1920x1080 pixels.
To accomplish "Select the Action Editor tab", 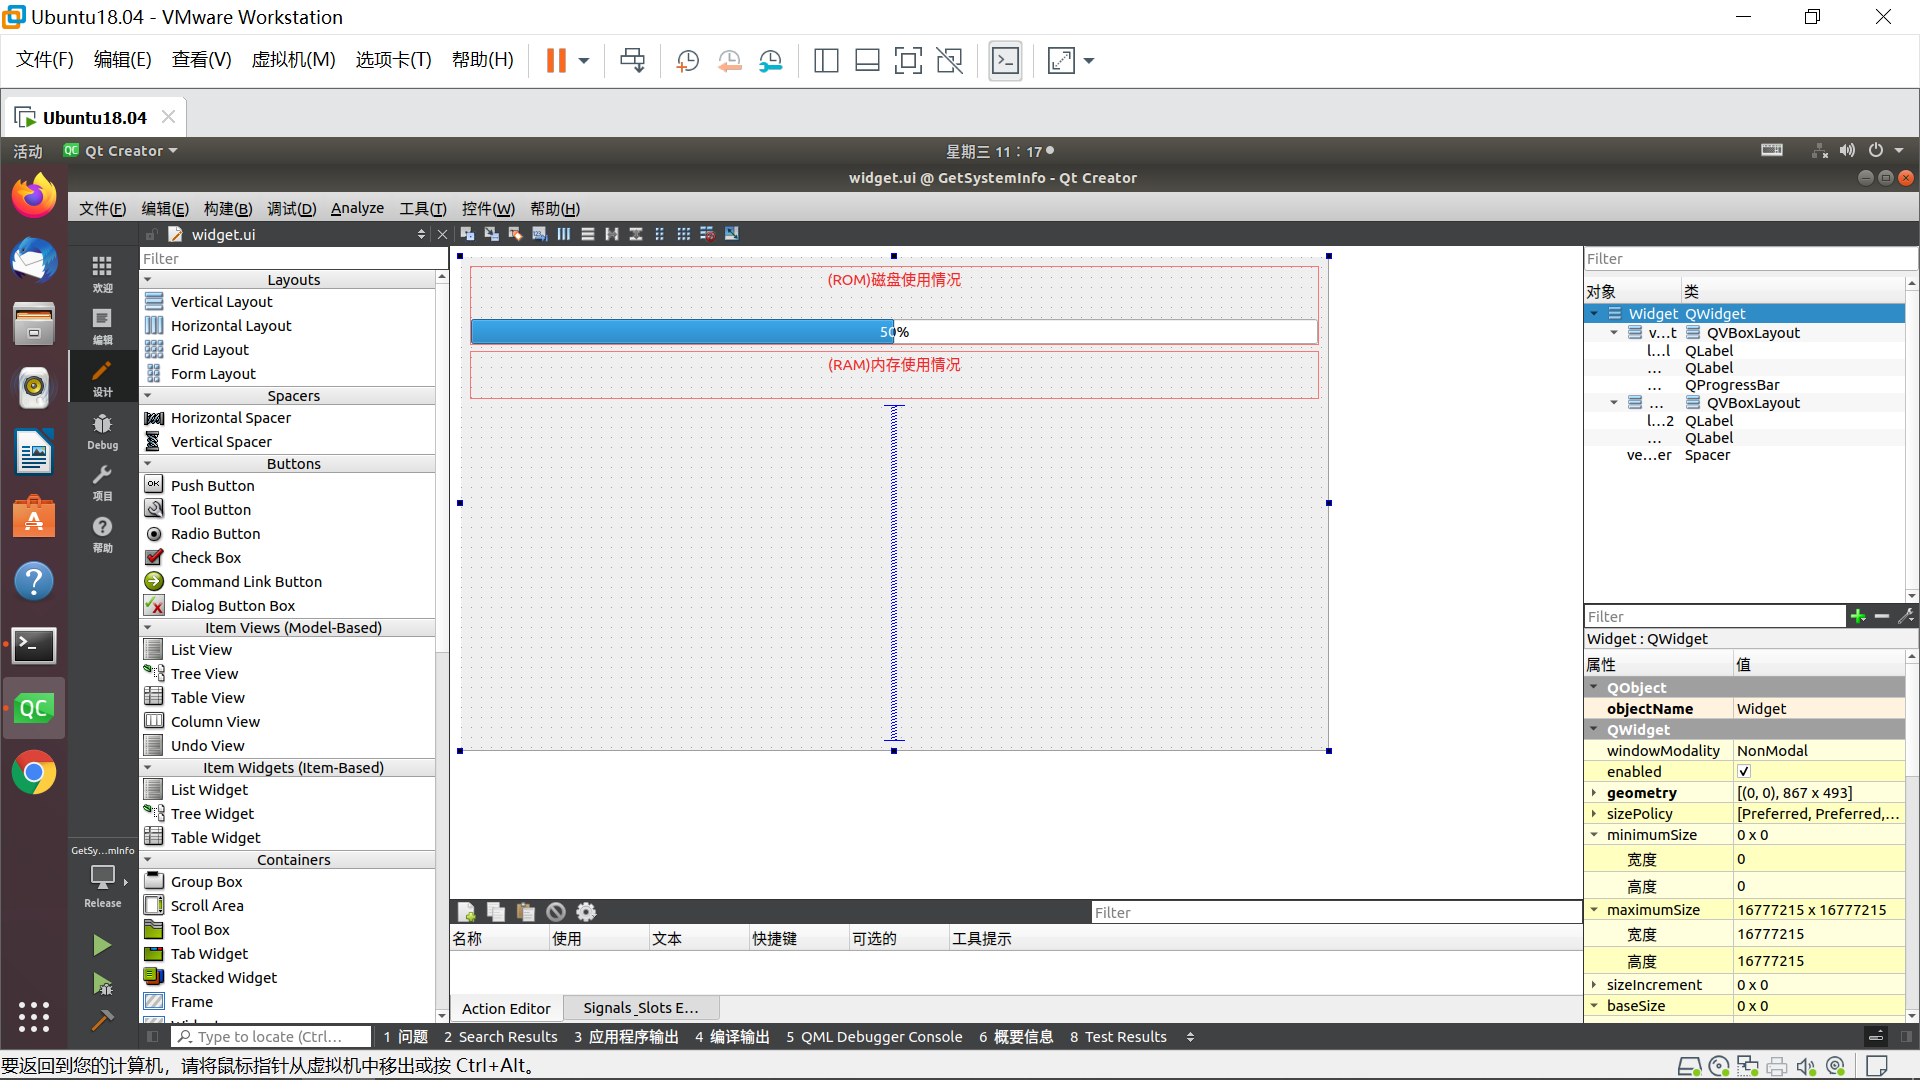I will pyautogui.click(x=506, y=1007).
